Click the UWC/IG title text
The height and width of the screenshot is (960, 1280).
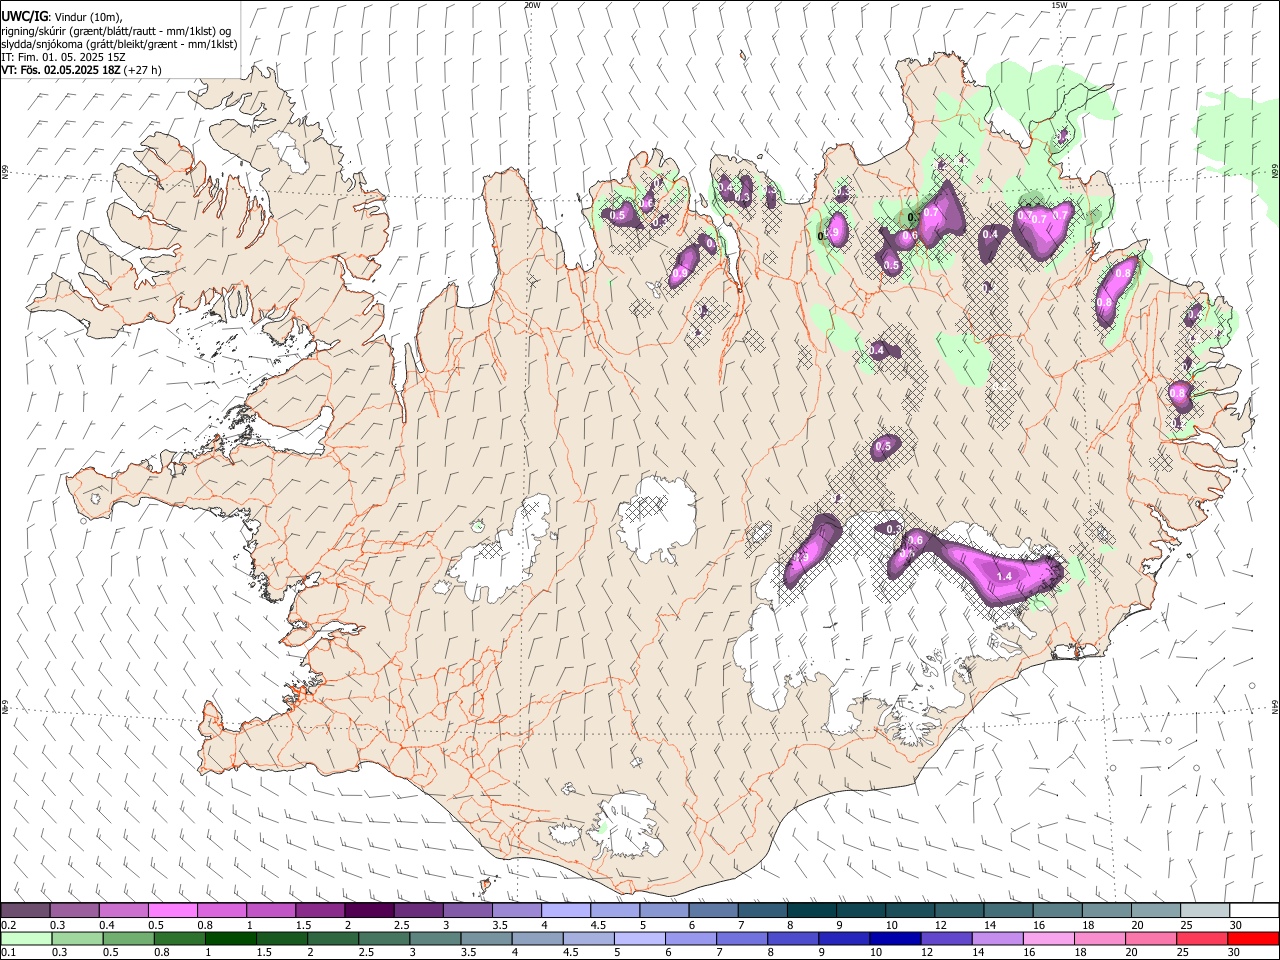[25, 17]
